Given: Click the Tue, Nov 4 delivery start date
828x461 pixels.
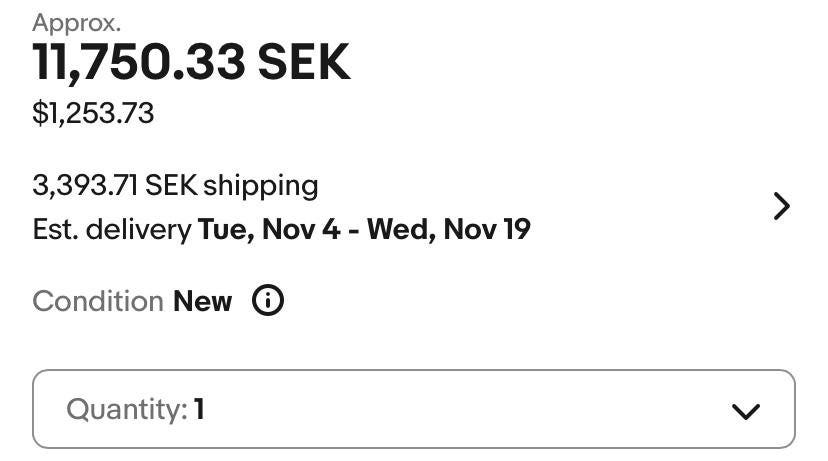Looking at the screenshot, I should pos(269,230).
